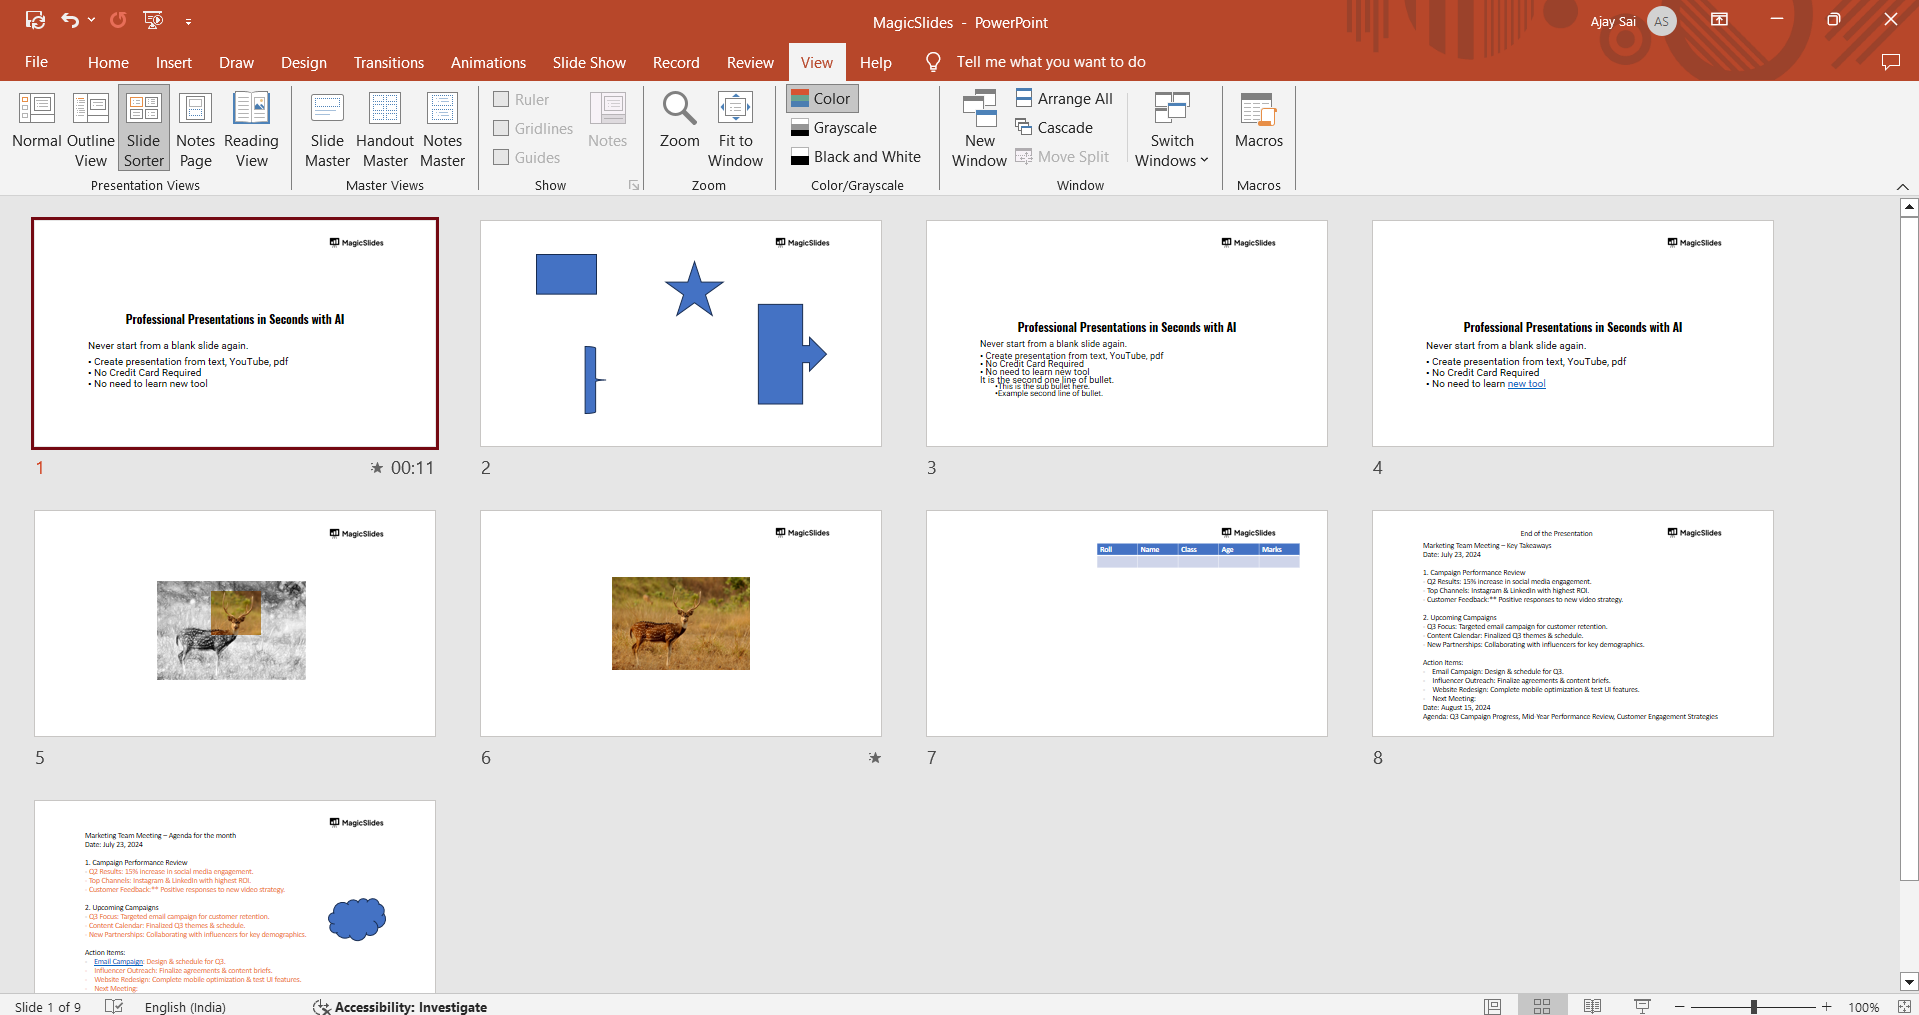The image size is (1919, 1015).
Task: Open a New Window
Action: [979, 129]
